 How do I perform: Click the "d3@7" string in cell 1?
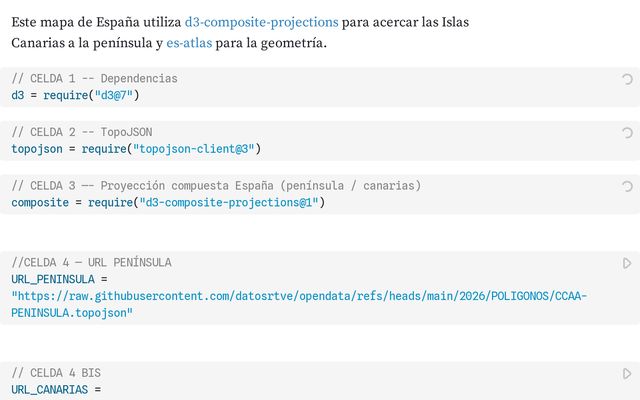coord(113,95)
